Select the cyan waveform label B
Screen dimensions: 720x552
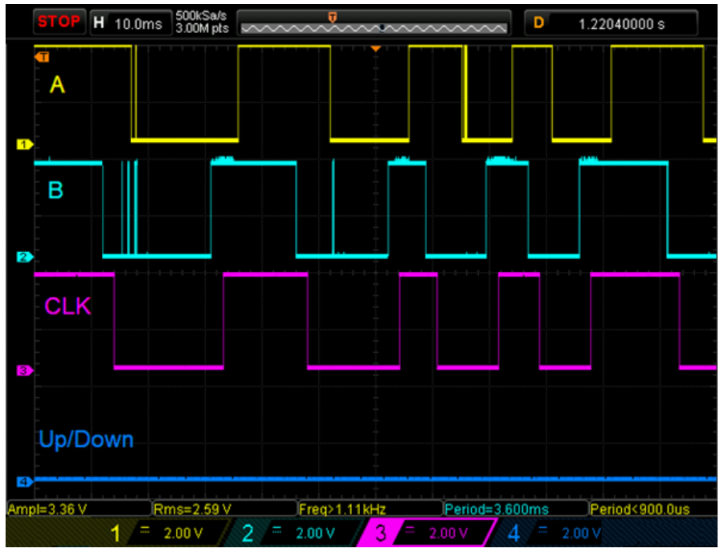56,190
